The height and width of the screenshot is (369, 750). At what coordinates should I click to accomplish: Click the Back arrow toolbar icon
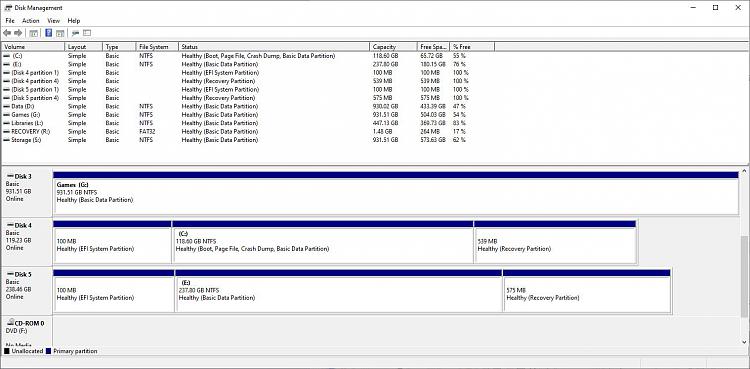pos(7,33)
